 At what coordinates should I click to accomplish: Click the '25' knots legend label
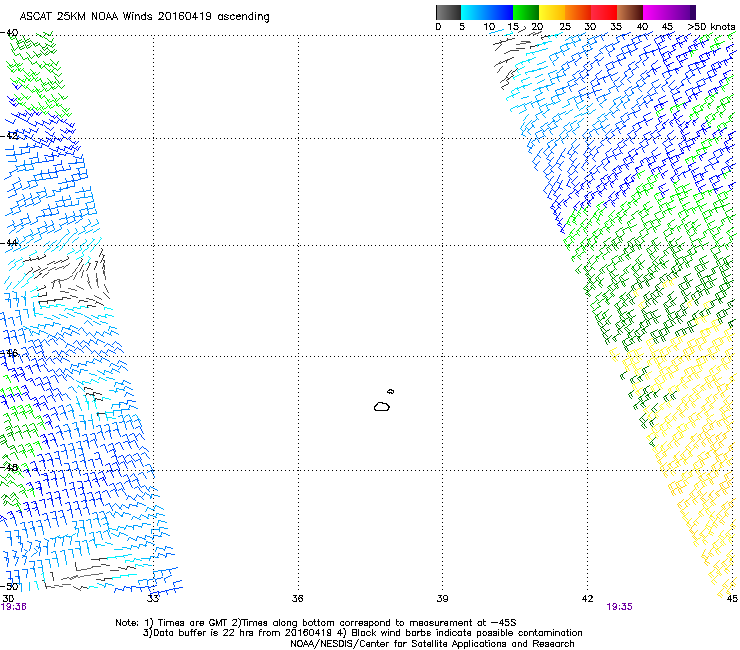point(565,27)
